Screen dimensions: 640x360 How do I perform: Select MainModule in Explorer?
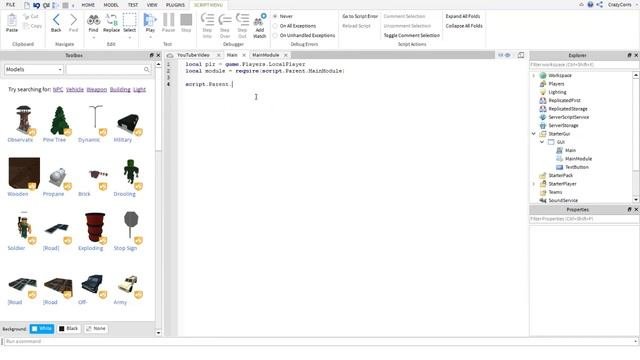[x=574, y=159]
